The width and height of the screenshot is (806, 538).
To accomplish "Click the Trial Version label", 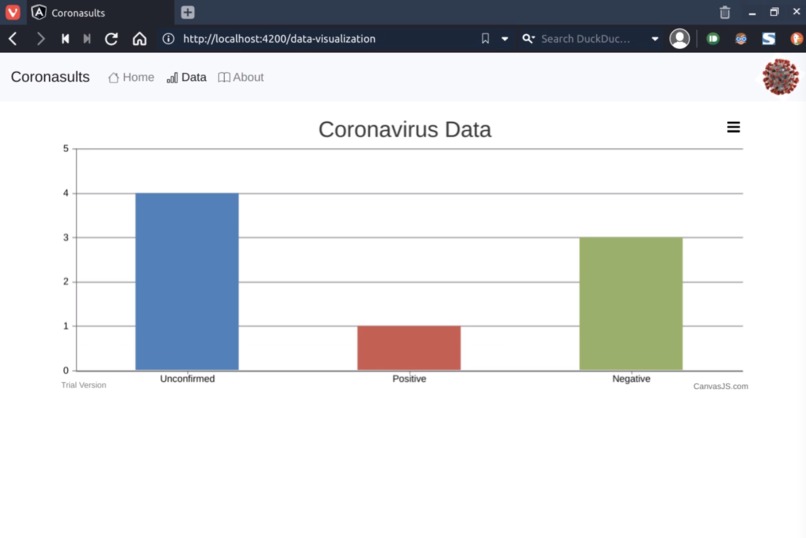I will 84,385.
